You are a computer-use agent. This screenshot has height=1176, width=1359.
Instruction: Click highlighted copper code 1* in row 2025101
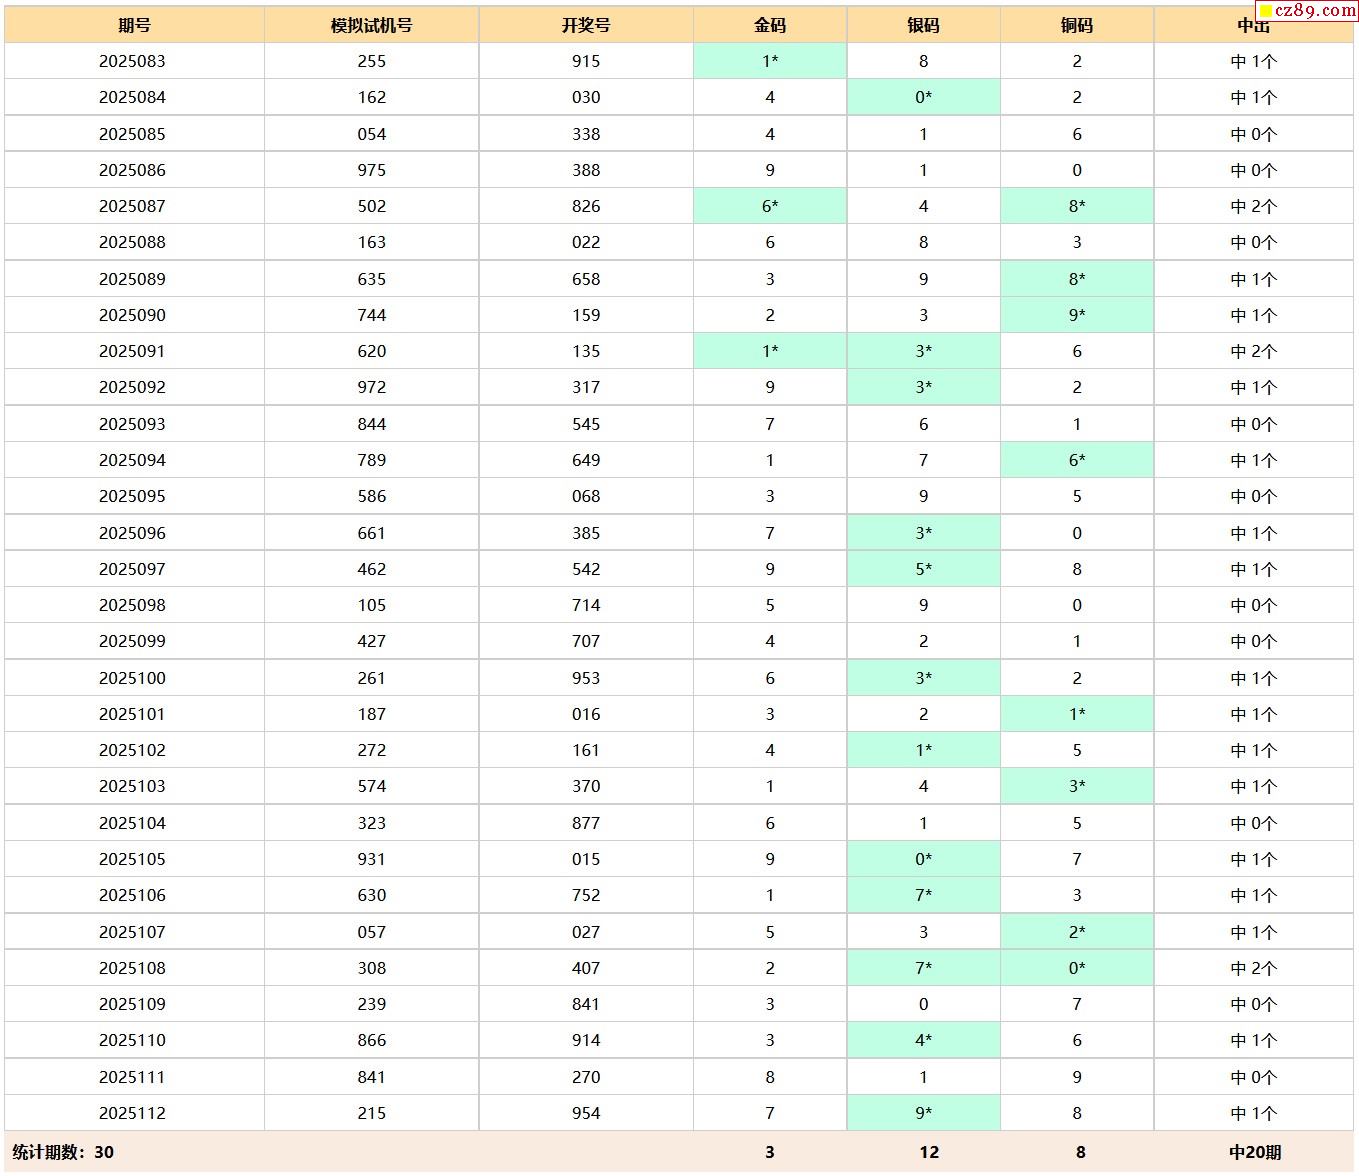tap(1077, 714)
